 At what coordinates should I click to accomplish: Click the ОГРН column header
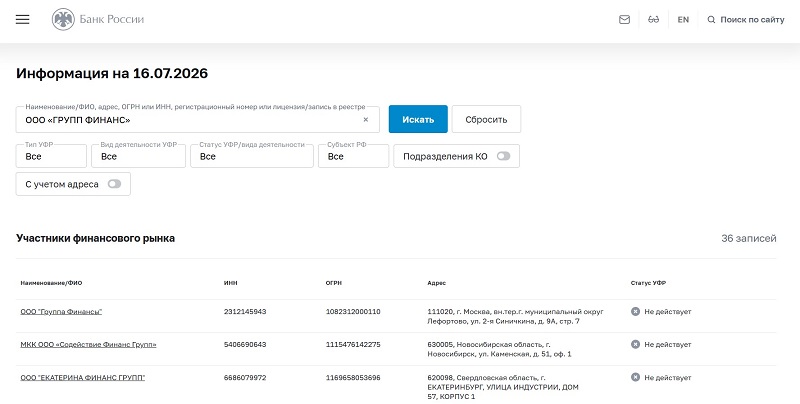334,283
